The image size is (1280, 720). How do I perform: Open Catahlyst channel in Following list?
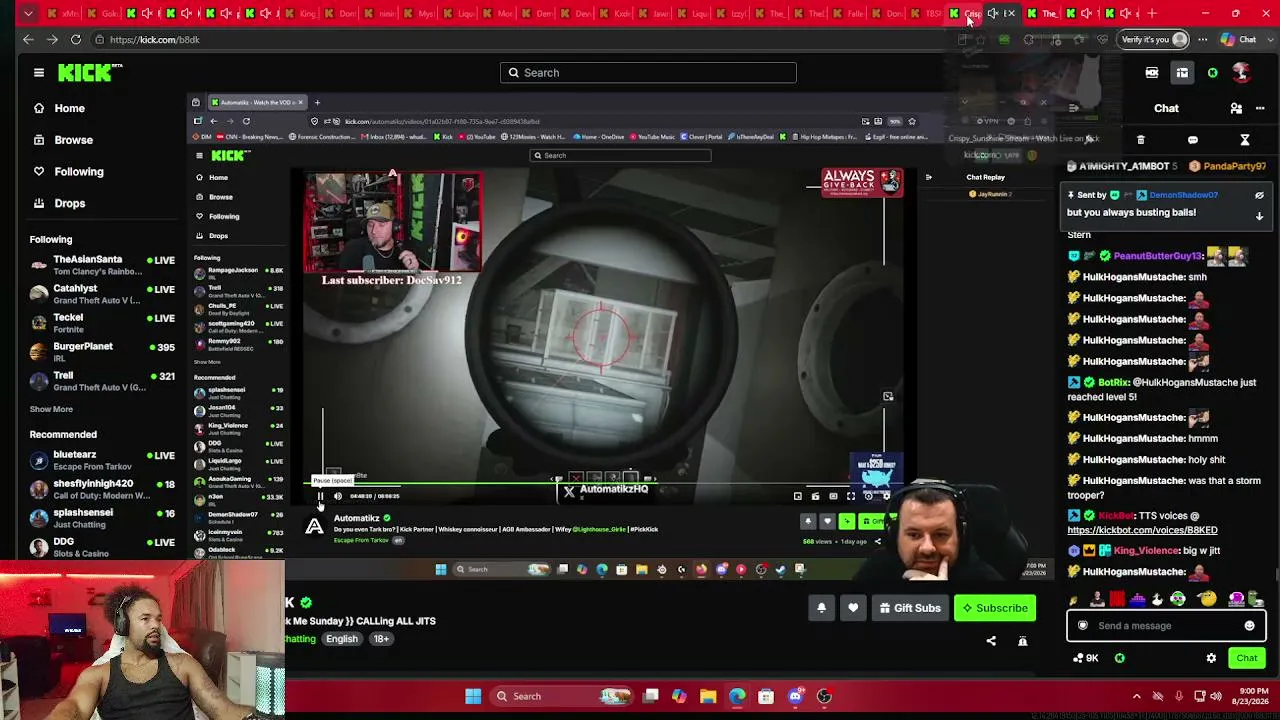pyautogui.click(x=102, y=294)
